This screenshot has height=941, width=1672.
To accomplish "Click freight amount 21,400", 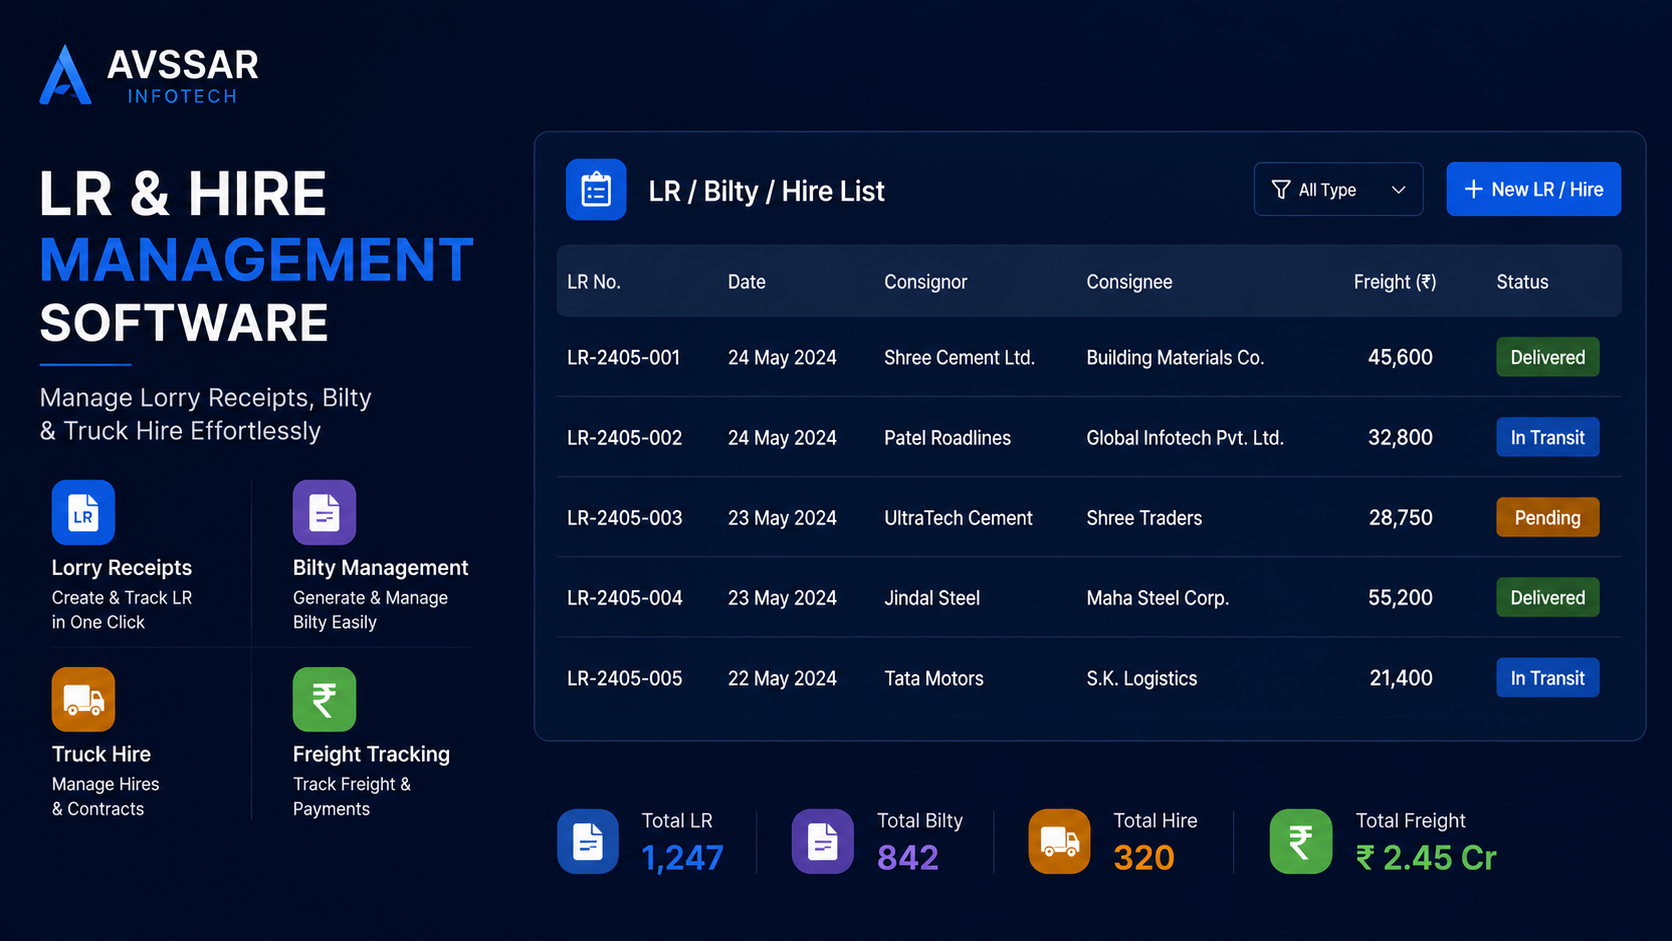I will pos(1400,677).
